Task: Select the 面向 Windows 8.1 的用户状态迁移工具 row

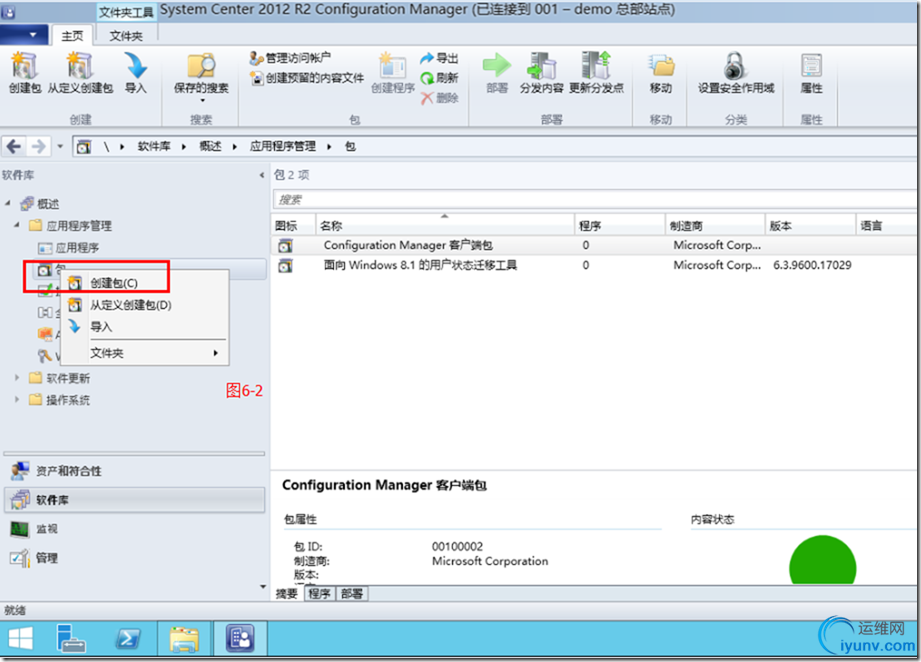Action: [x=594, y=265]
